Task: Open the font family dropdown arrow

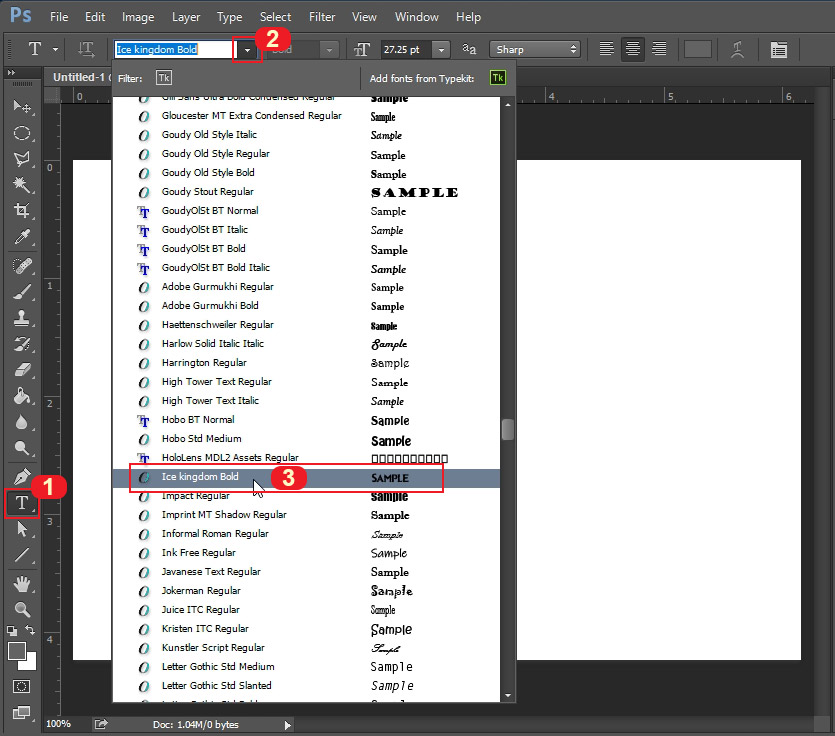Action: point(248,50)
